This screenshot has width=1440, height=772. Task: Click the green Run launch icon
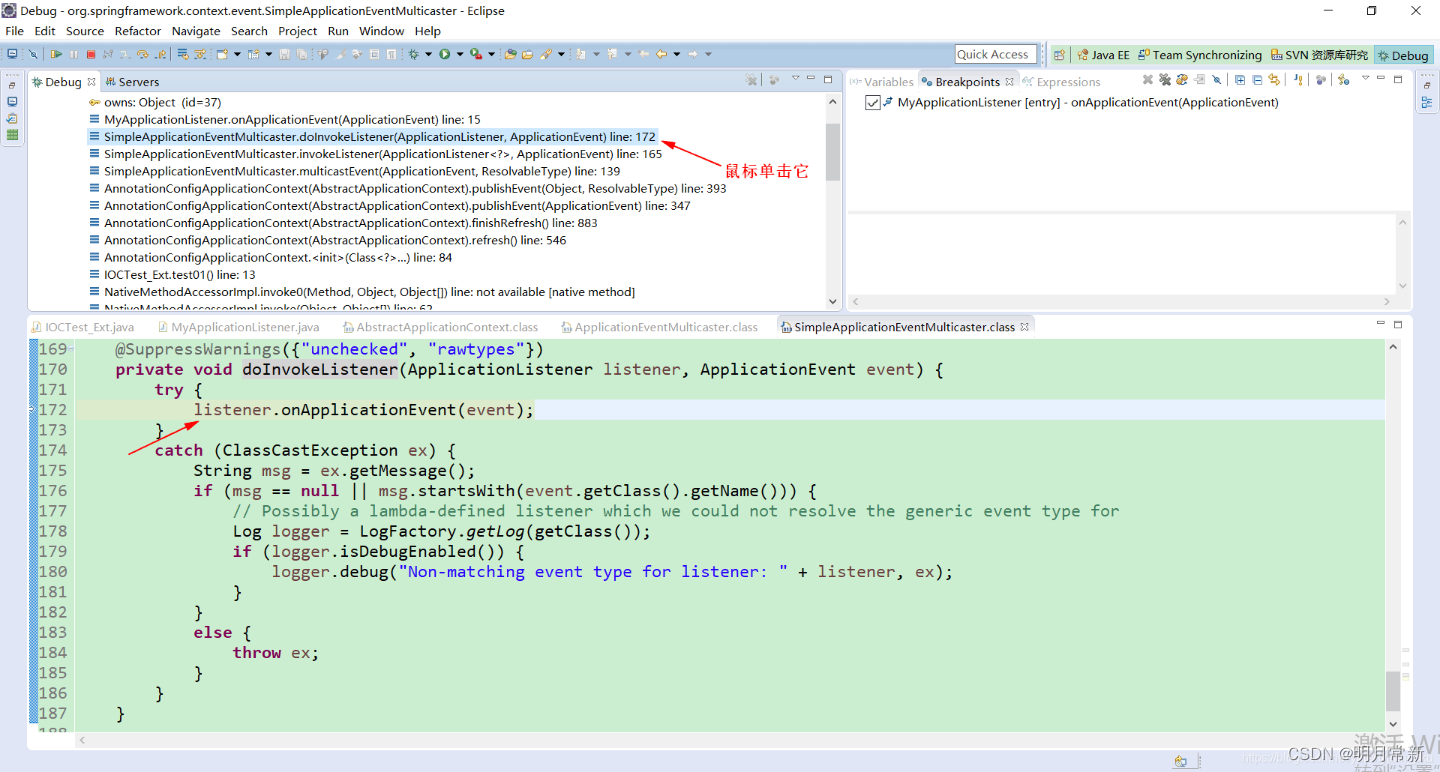tap(444, 54)
